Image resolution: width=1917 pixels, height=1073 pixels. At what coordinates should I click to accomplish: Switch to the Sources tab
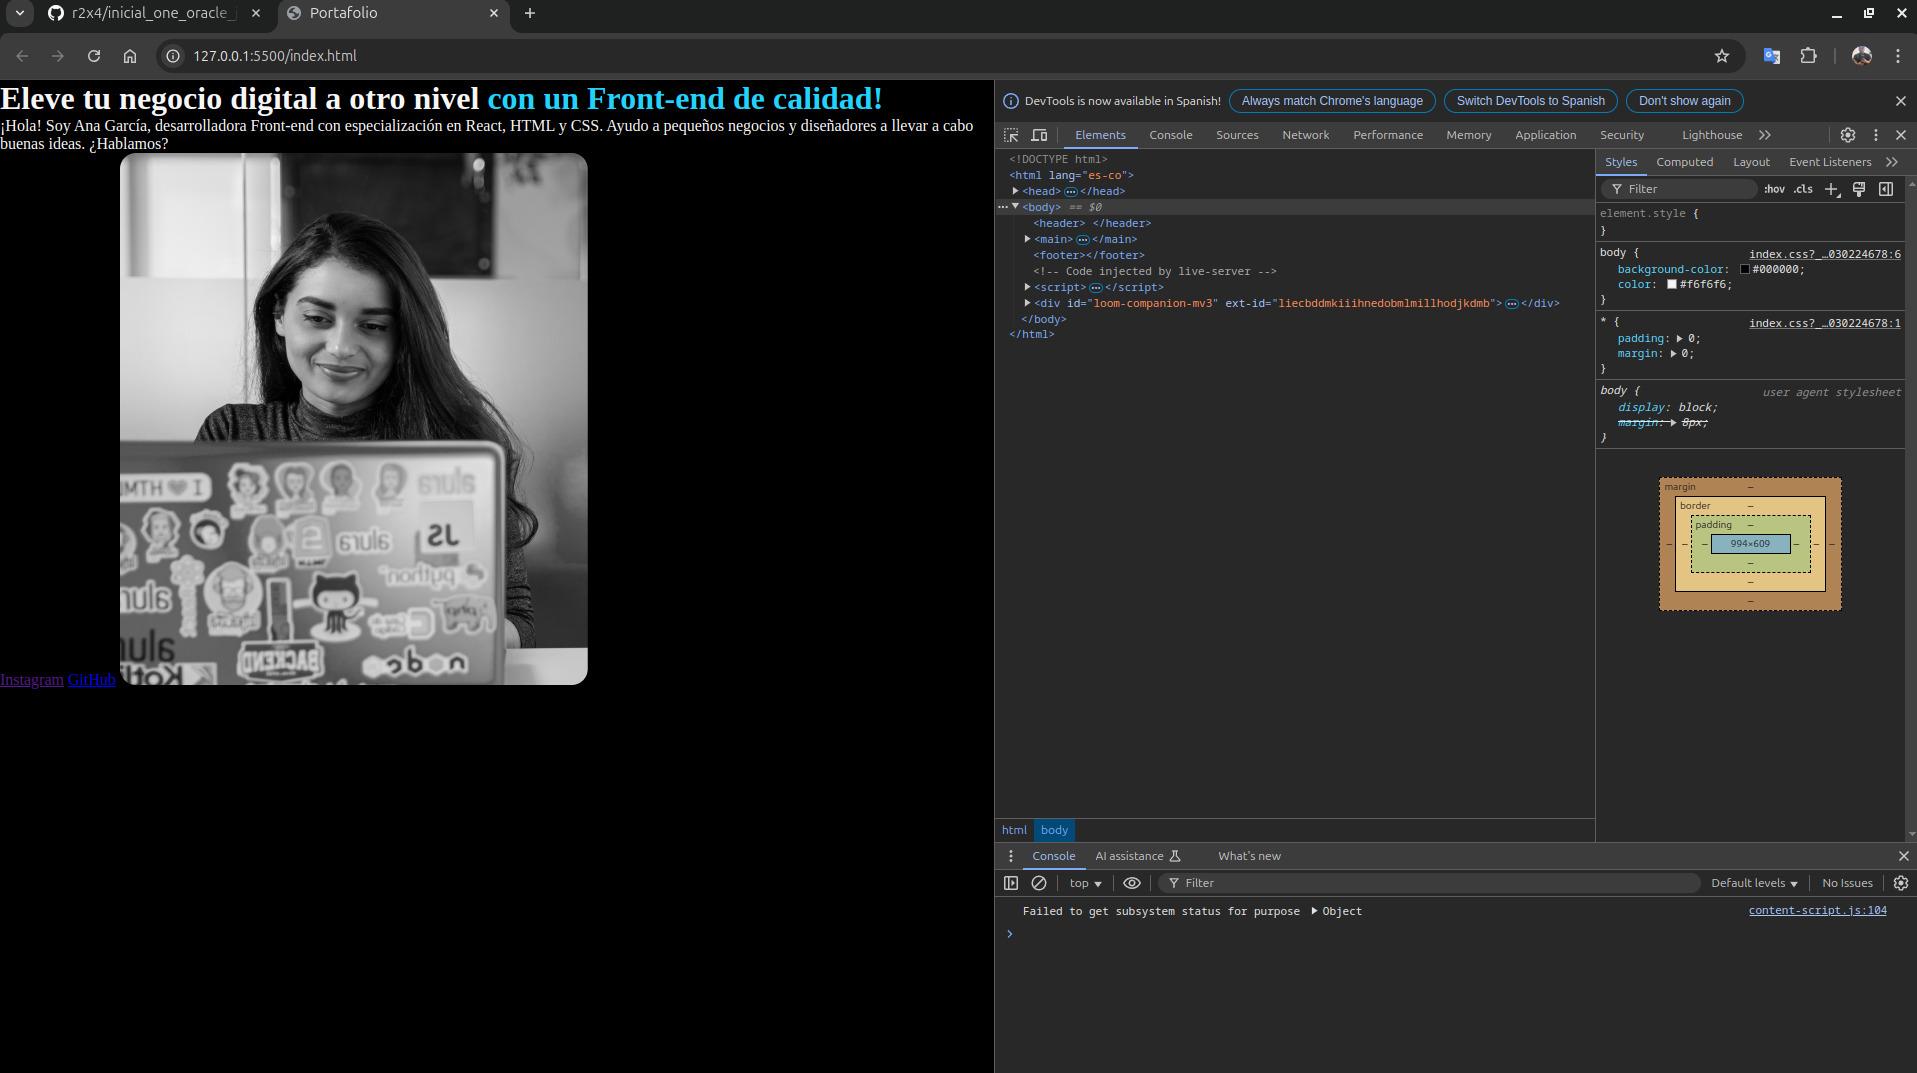(x=1237, y=135)
